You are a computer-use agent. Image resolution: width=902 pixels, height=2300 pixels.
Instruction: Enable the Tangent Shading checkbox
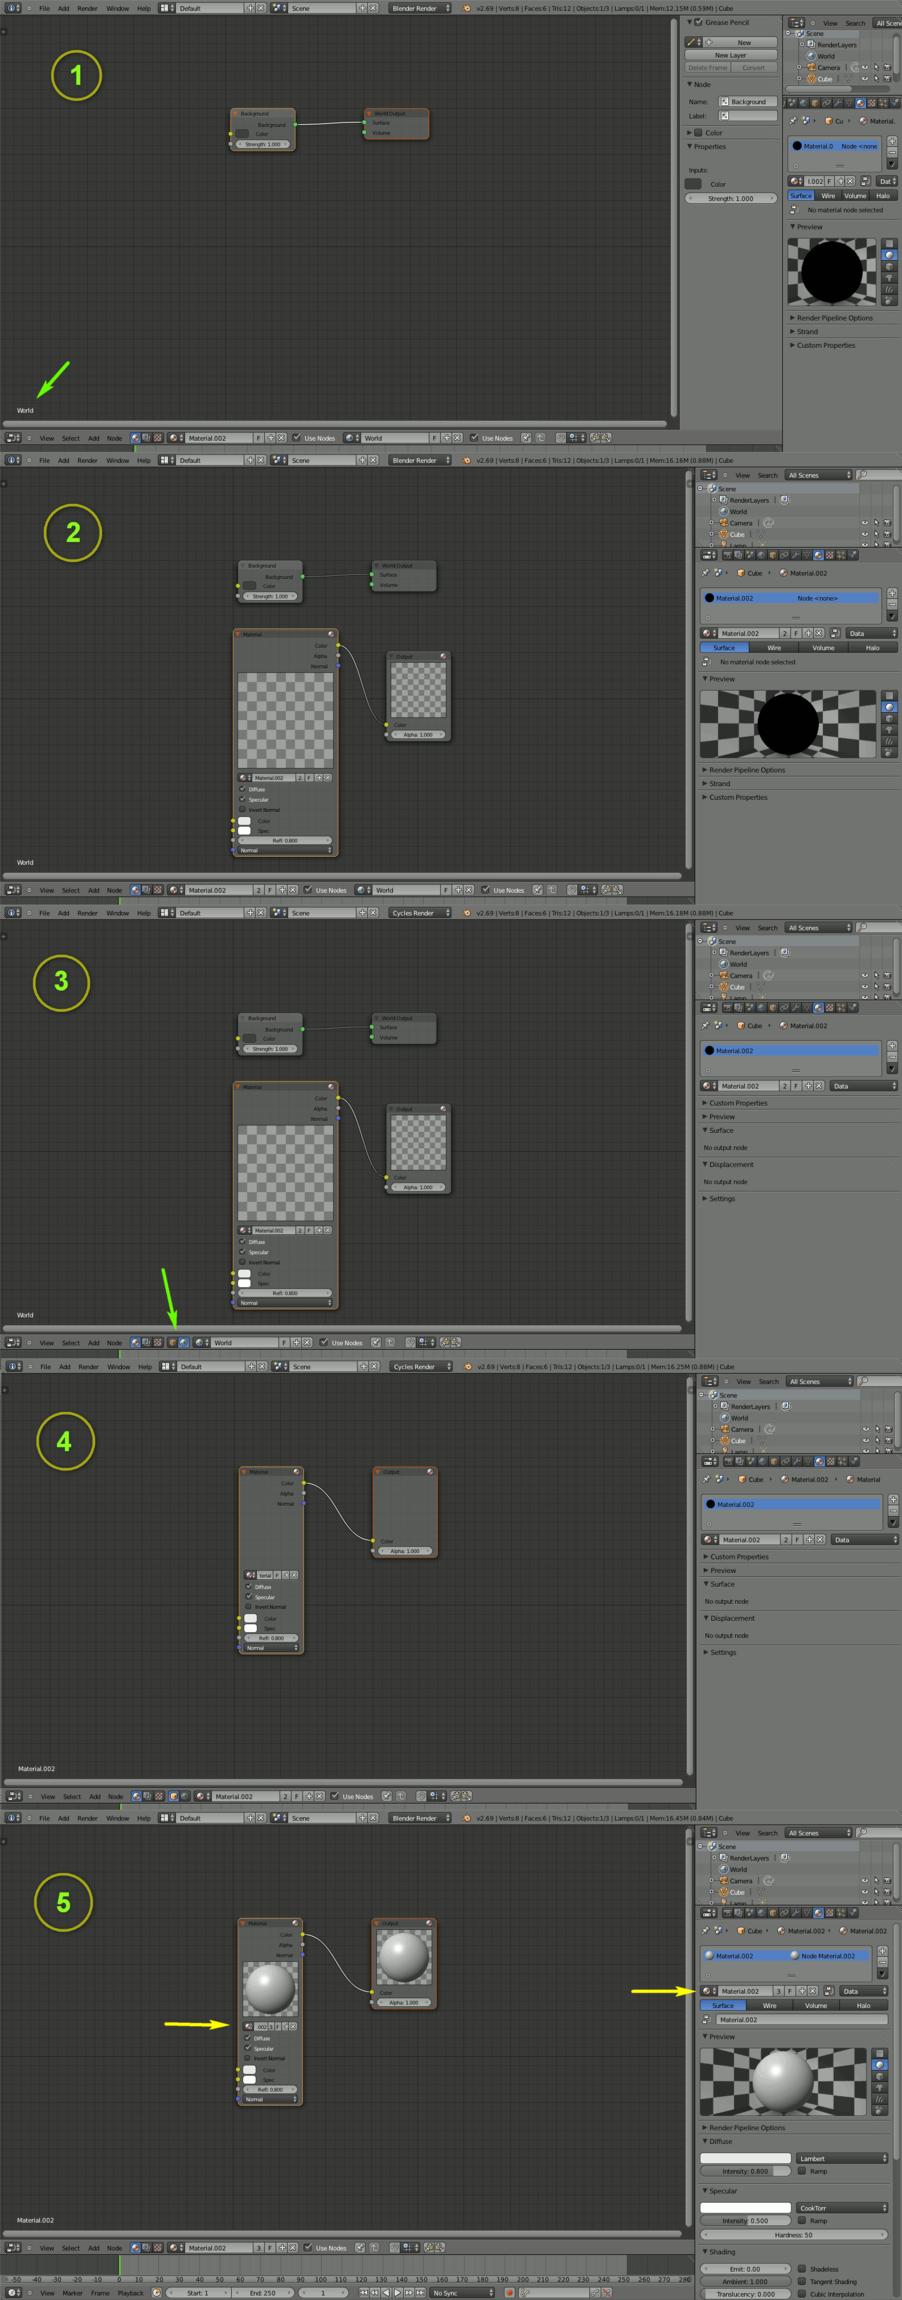[x=801, y=2281]
